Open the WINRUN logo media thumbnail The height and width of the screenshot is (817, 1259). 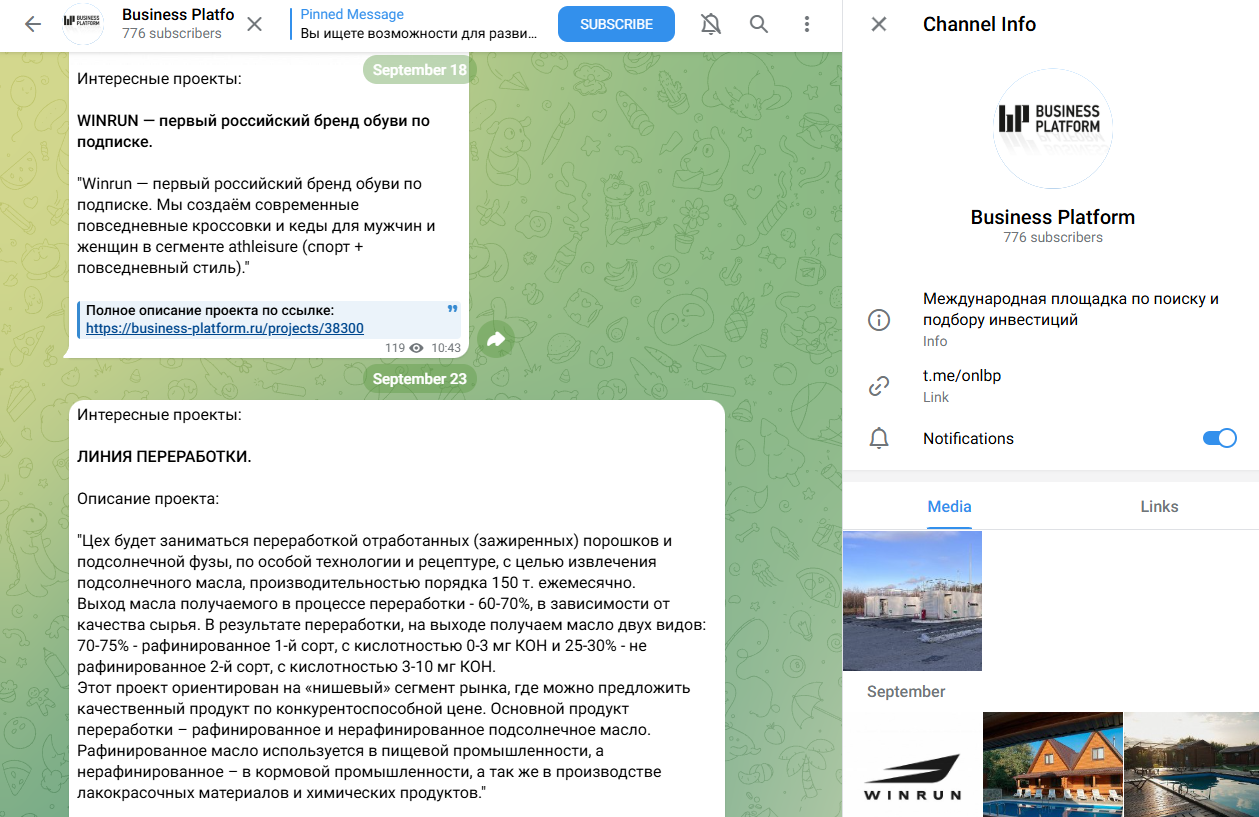tap(913, 765)
